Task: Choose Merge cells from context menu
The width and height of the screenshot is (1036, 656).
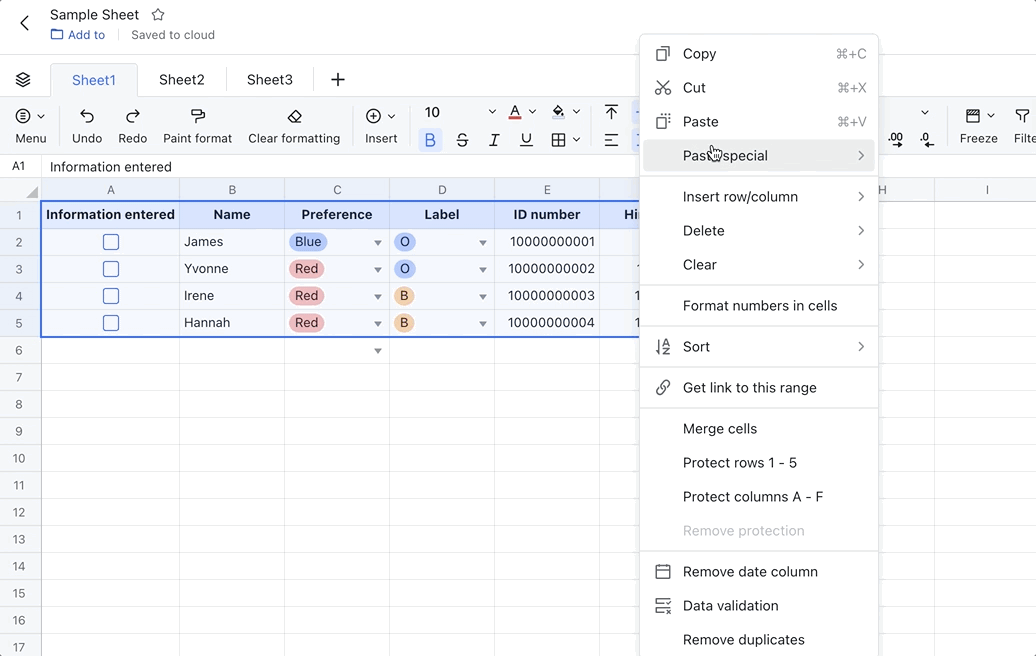Action: click(720, 429)
